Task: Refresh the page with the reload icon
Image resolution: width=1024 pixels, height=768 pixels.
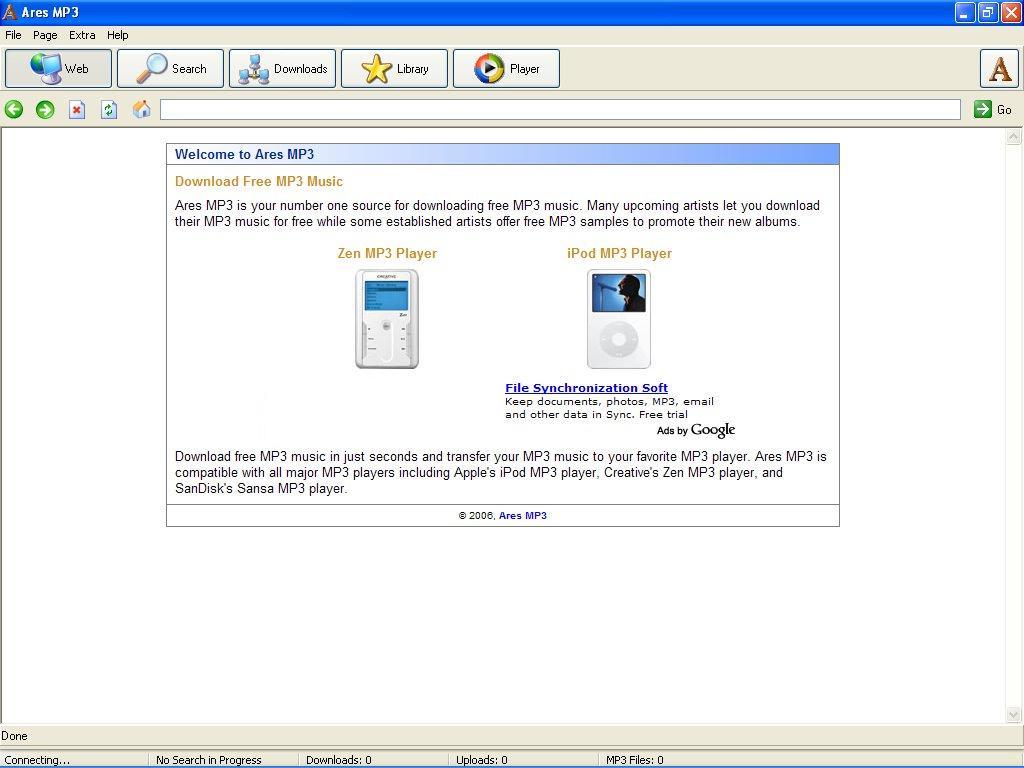Action: point(109,109)
